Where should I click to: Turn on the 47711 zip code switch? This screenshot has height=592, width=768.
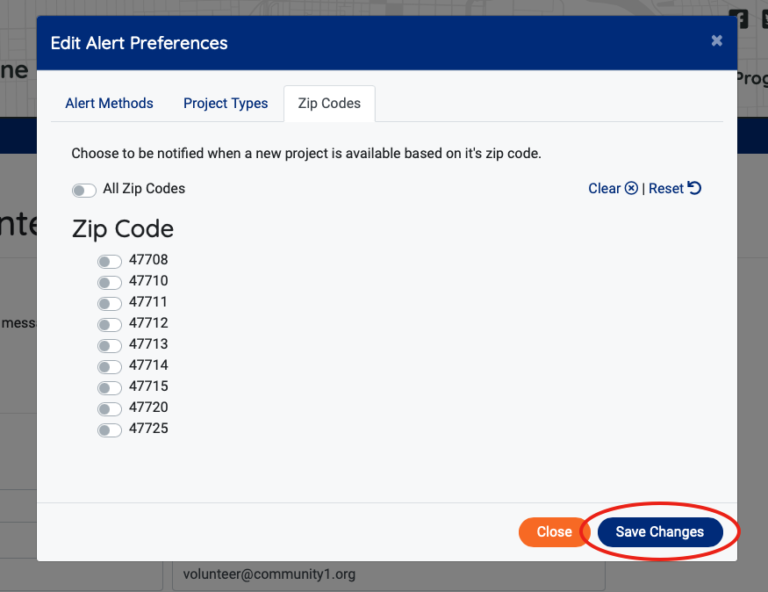pos(109,303)
